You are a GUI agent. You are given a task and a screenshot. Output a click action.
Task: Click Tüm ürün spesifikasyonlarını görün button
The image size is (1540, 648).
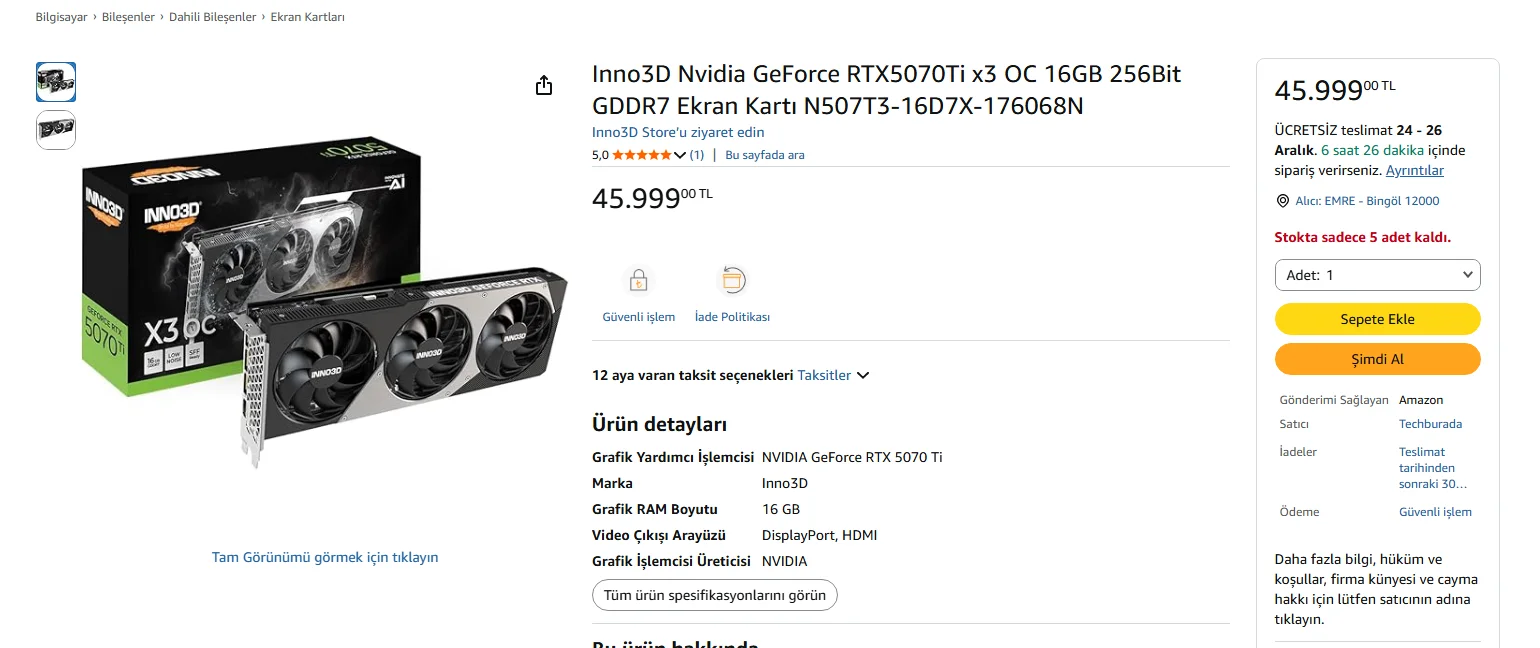pos(714,595)
